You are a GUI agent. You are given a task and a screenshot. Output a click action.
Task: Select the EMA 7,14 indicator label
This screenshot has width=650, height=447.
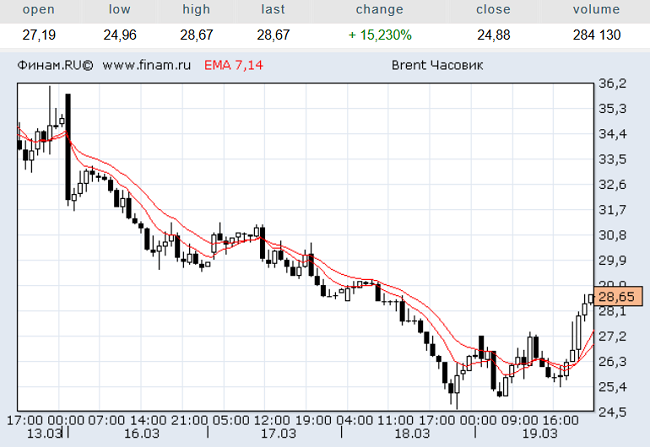[x=233, y=66]
